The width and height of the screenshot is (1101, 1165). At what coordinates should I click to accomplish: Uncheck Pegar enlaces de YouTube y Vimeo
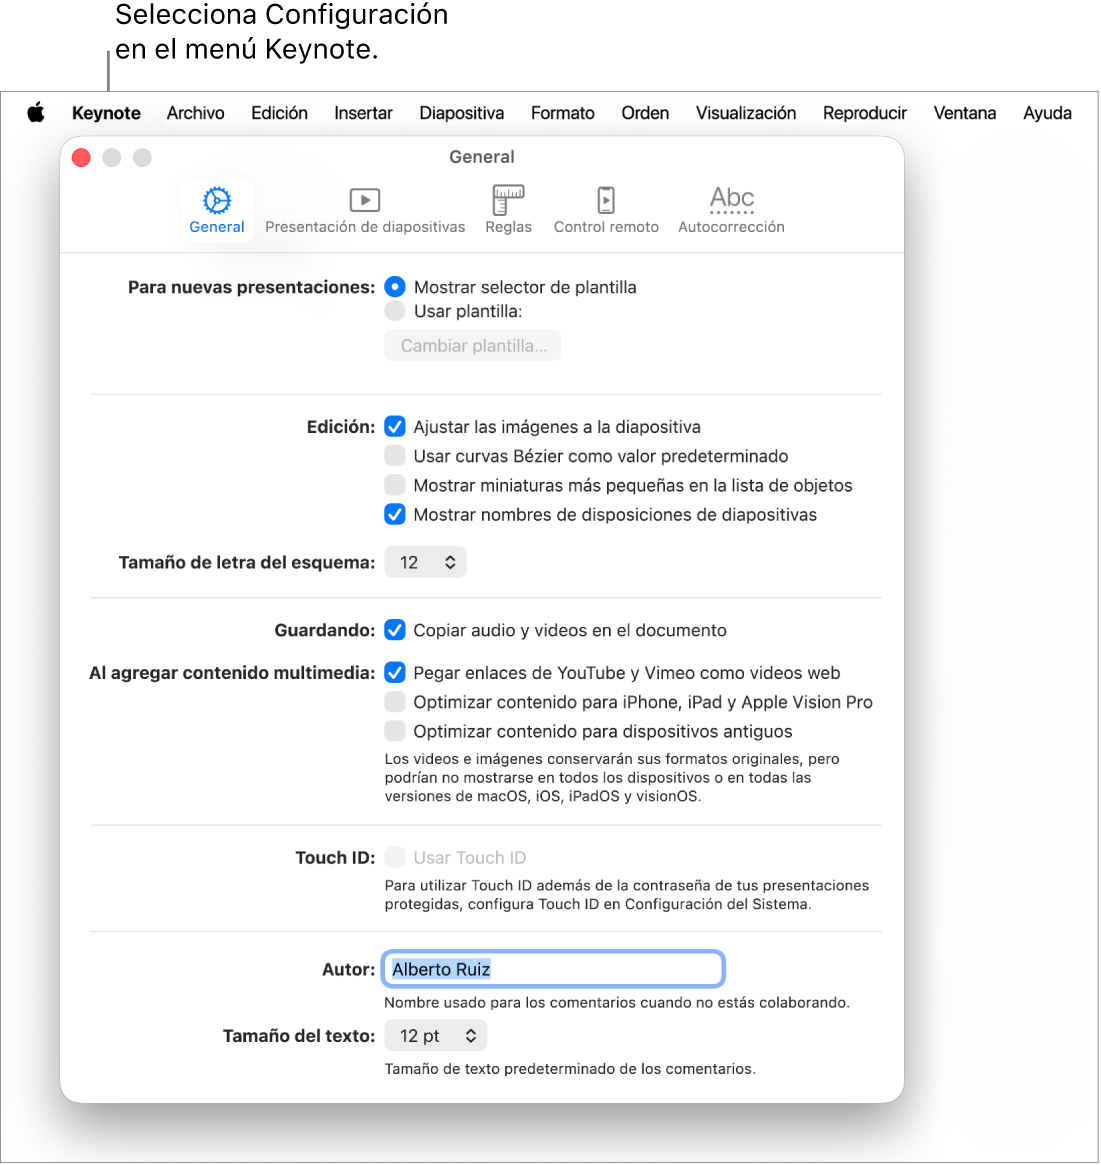coord(395,673)
